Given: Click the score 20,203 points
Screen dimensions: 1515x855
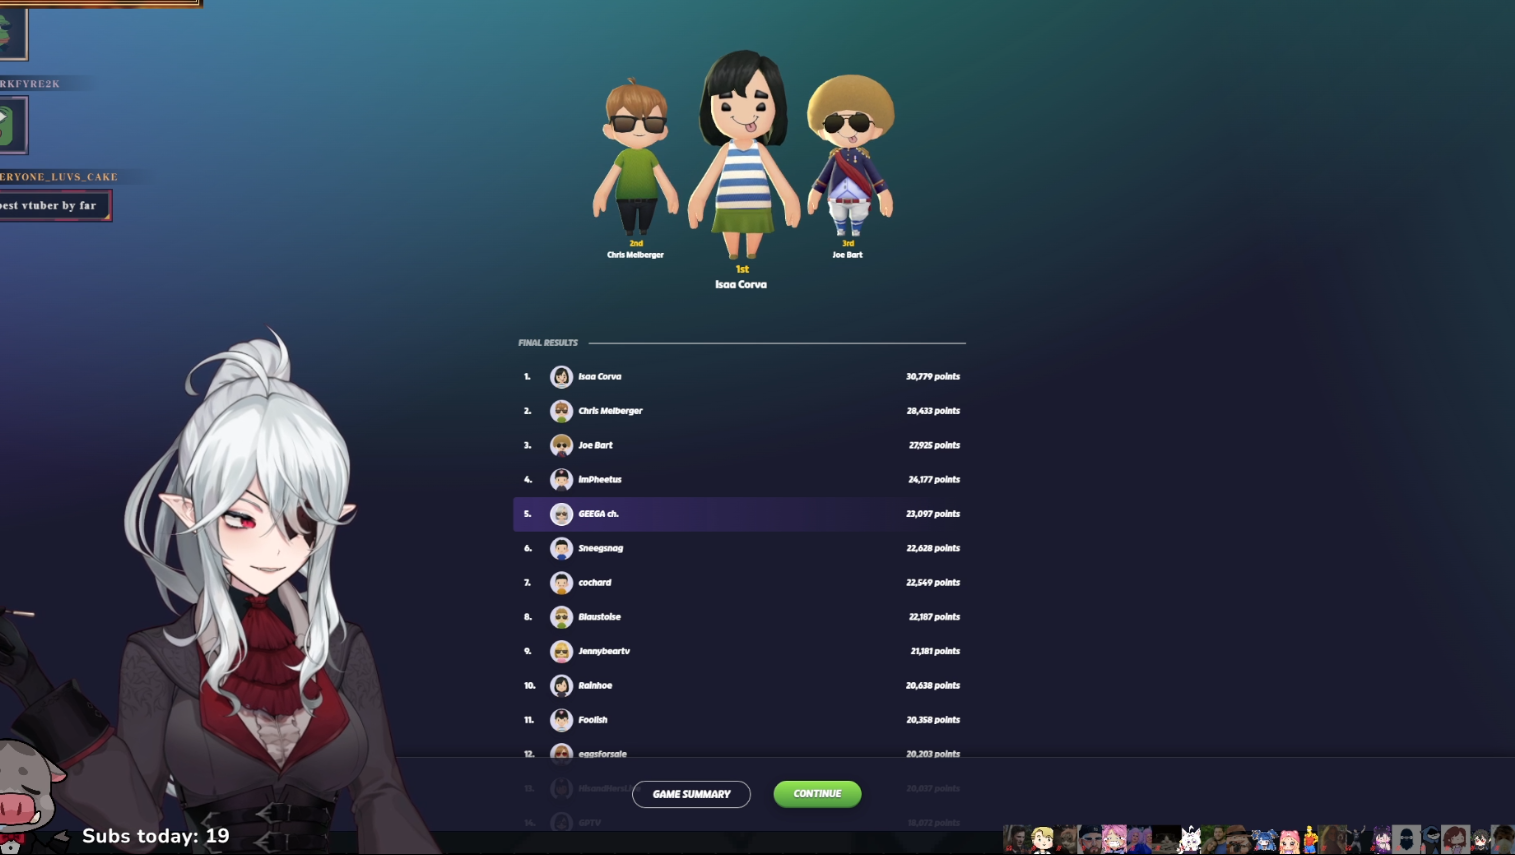Looking at the screenshot, I should click(x=933, y=754).
